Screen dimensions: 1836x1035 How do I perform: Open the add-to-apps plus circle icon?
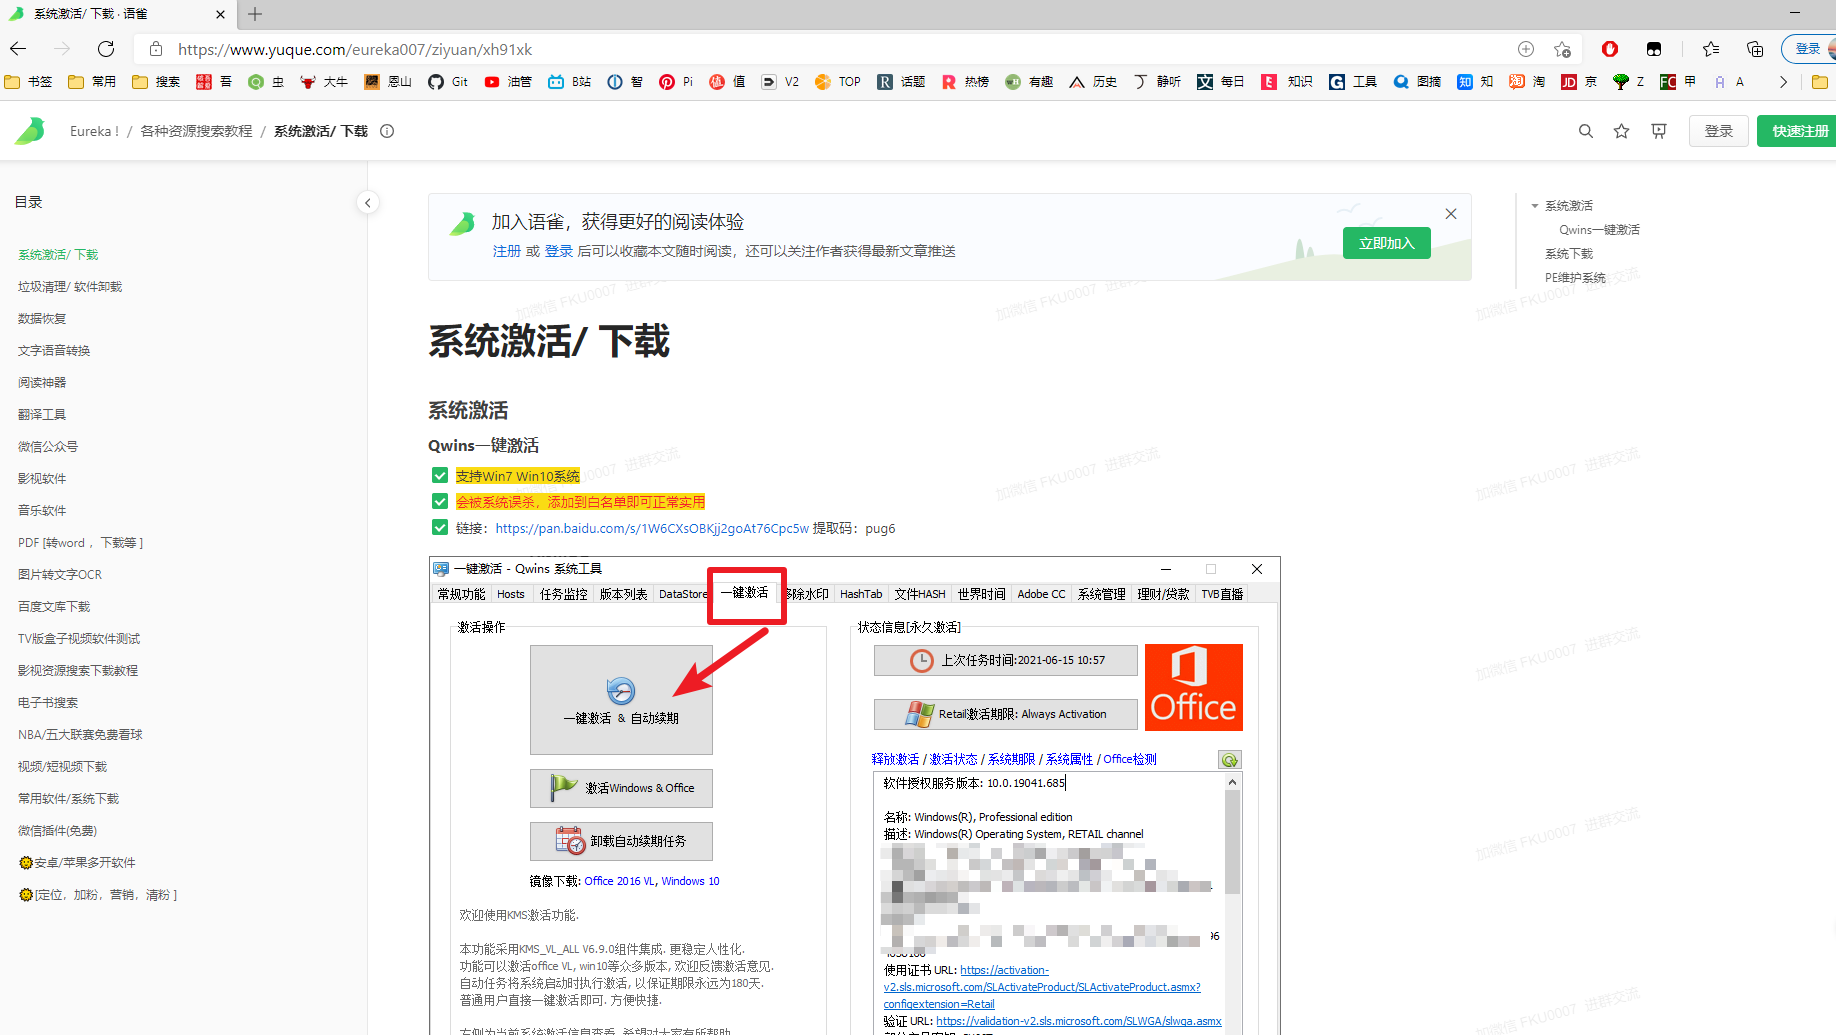(x=1526, y=49)
